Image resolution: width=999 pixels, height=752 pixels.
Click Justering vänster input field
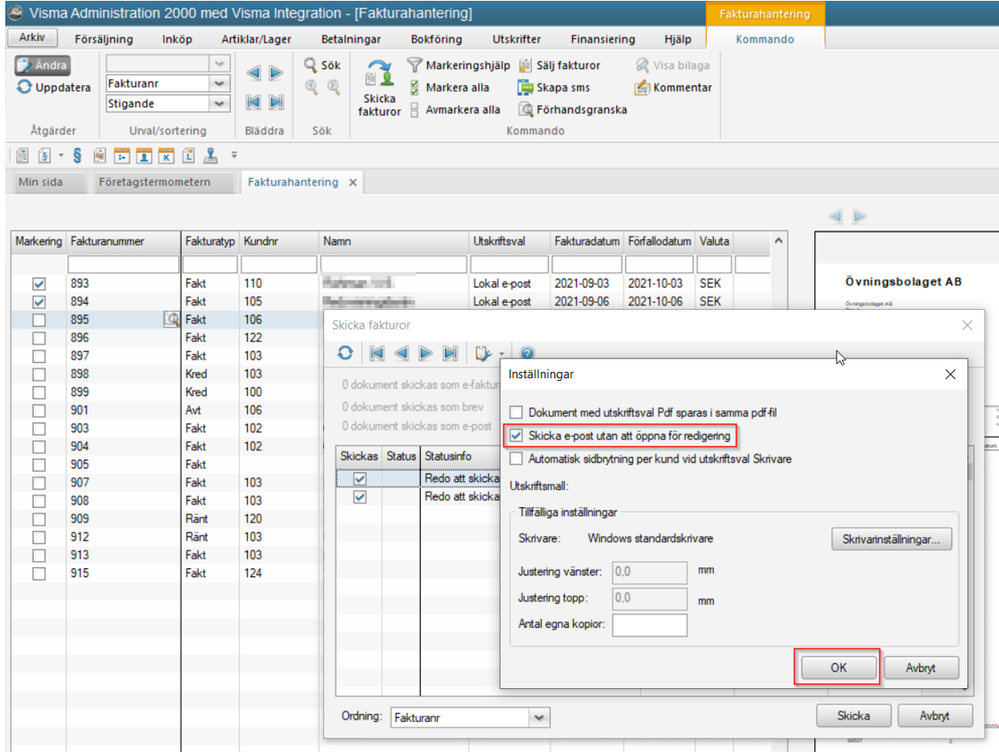[x=650, y=572]
